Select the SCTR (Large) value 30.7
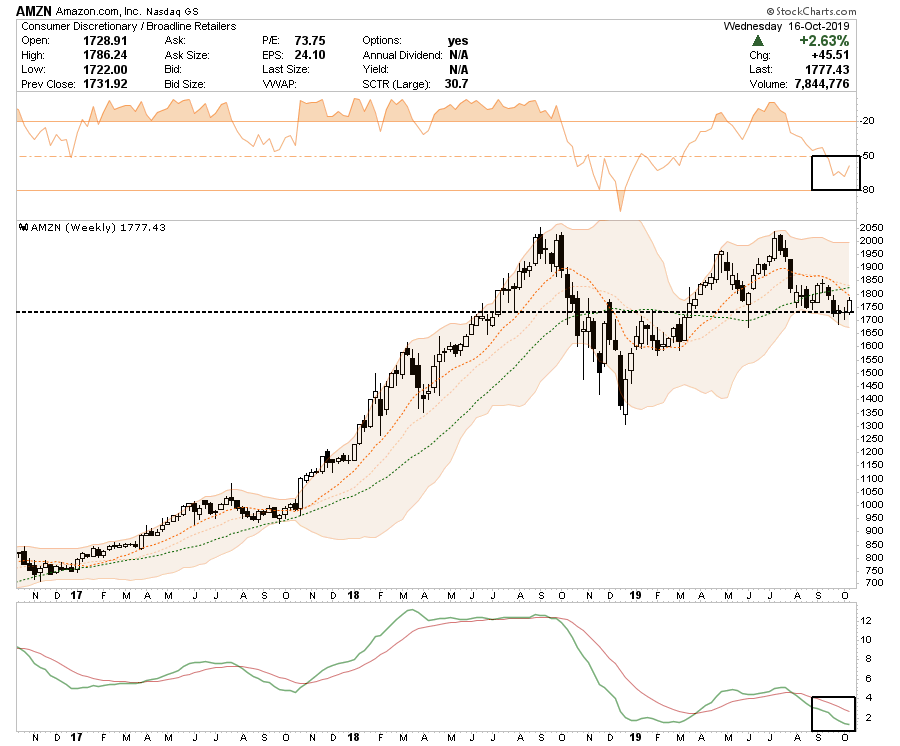The height and width of the screenshot is (746, 900). point(456,84)
